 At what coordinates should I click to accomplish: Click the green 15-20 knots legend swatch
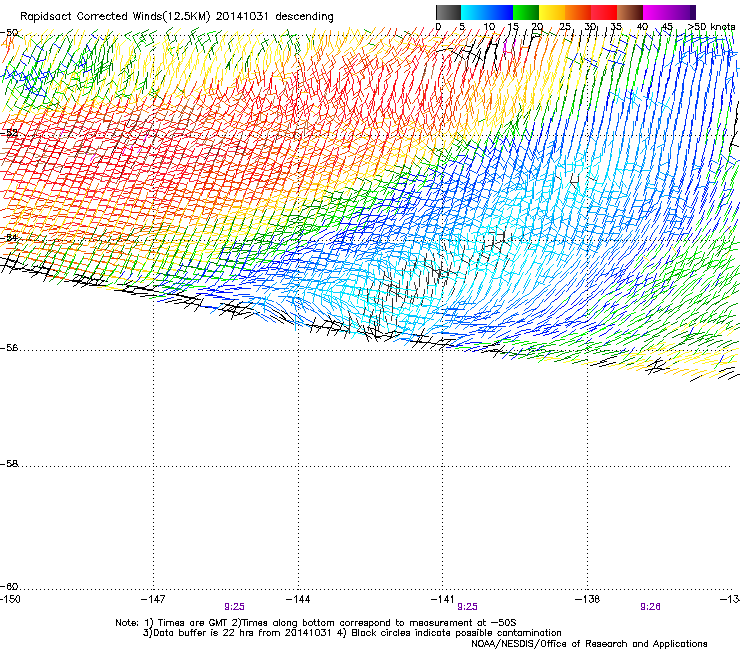(x=526, y=12)
